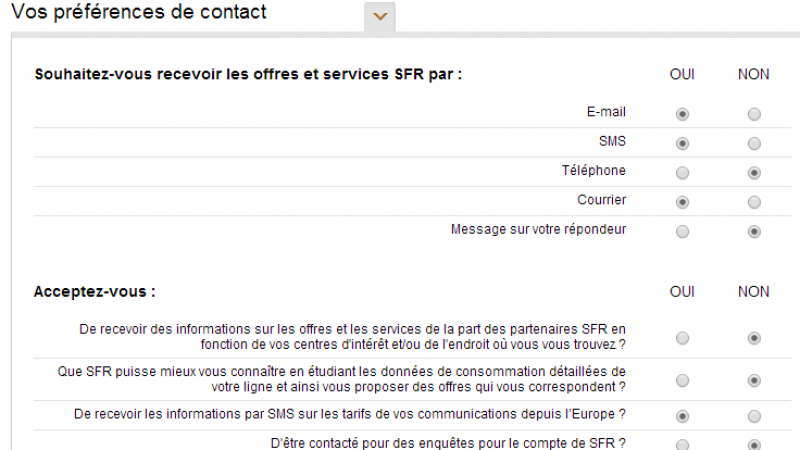
Task: Choose NON for SMS offers
Action: tap(754, 143)
